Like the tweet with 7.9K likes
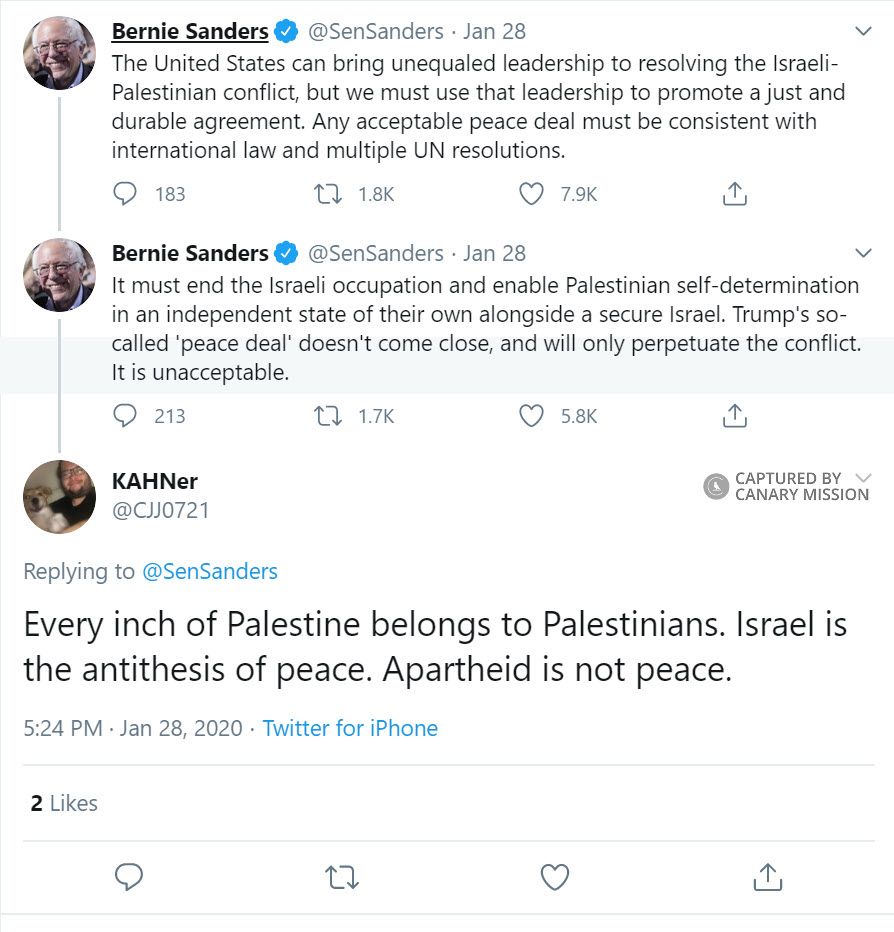This screenshot has height=932, width=894. 532,194
